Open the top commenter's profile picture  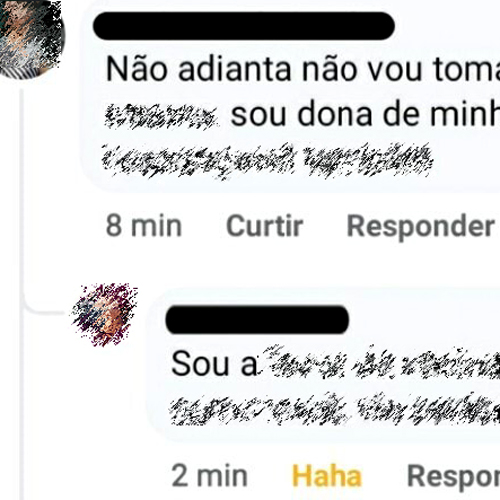point(31,39)
